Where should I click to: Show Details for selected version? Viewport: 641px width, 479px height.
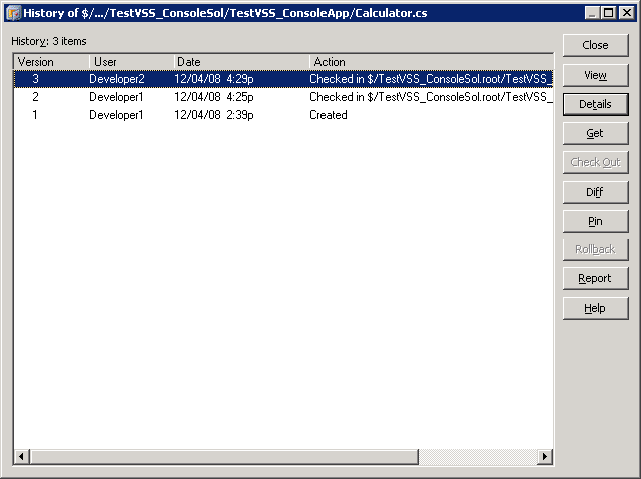point(595,104)
